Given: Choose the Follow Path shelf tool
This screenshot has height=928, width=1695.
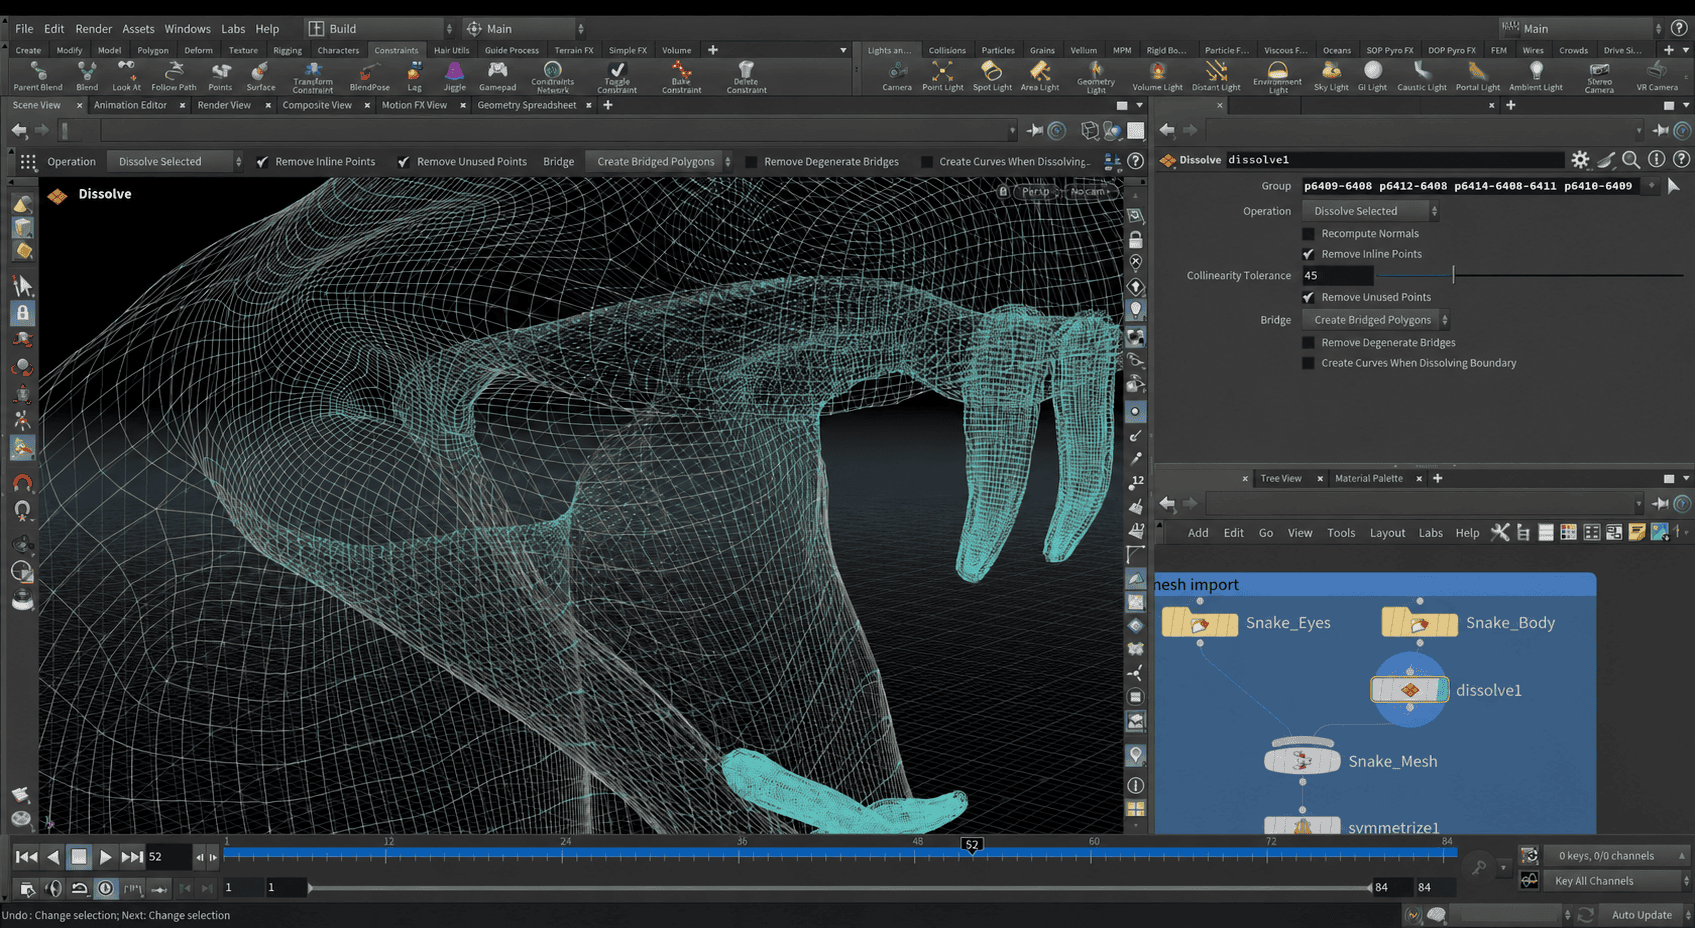Looking at the screenshot, I should [174, 76].
